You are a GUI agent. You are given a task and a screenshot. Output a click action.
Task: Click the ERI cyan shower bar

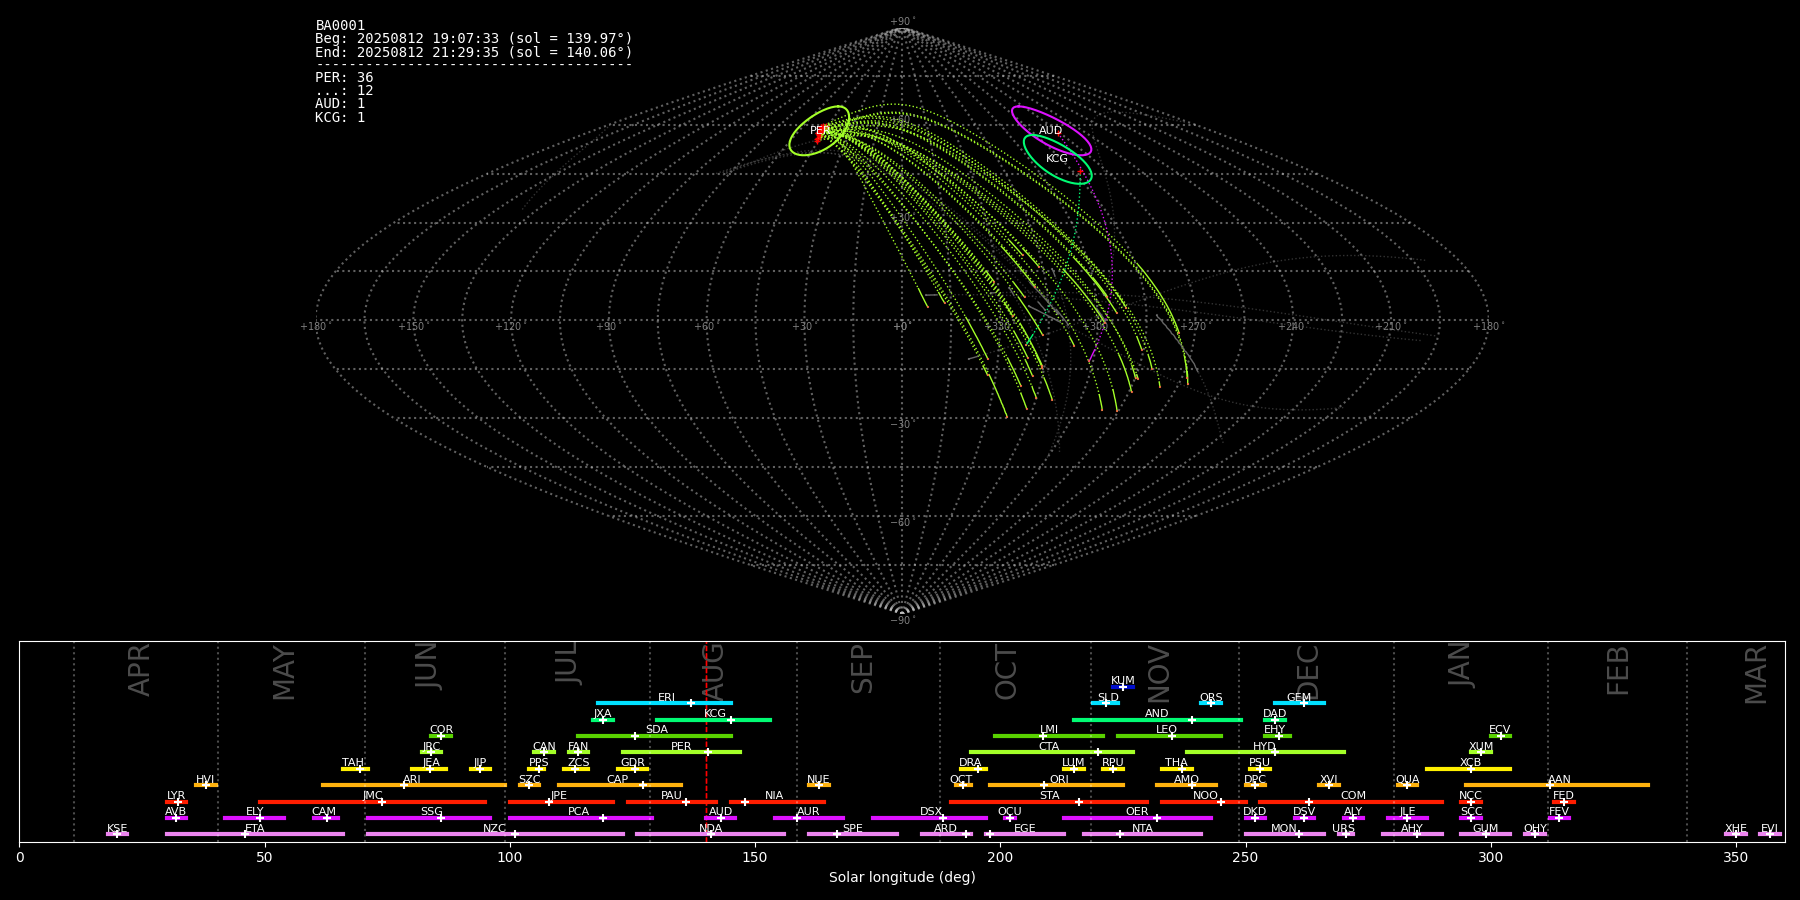664,703
